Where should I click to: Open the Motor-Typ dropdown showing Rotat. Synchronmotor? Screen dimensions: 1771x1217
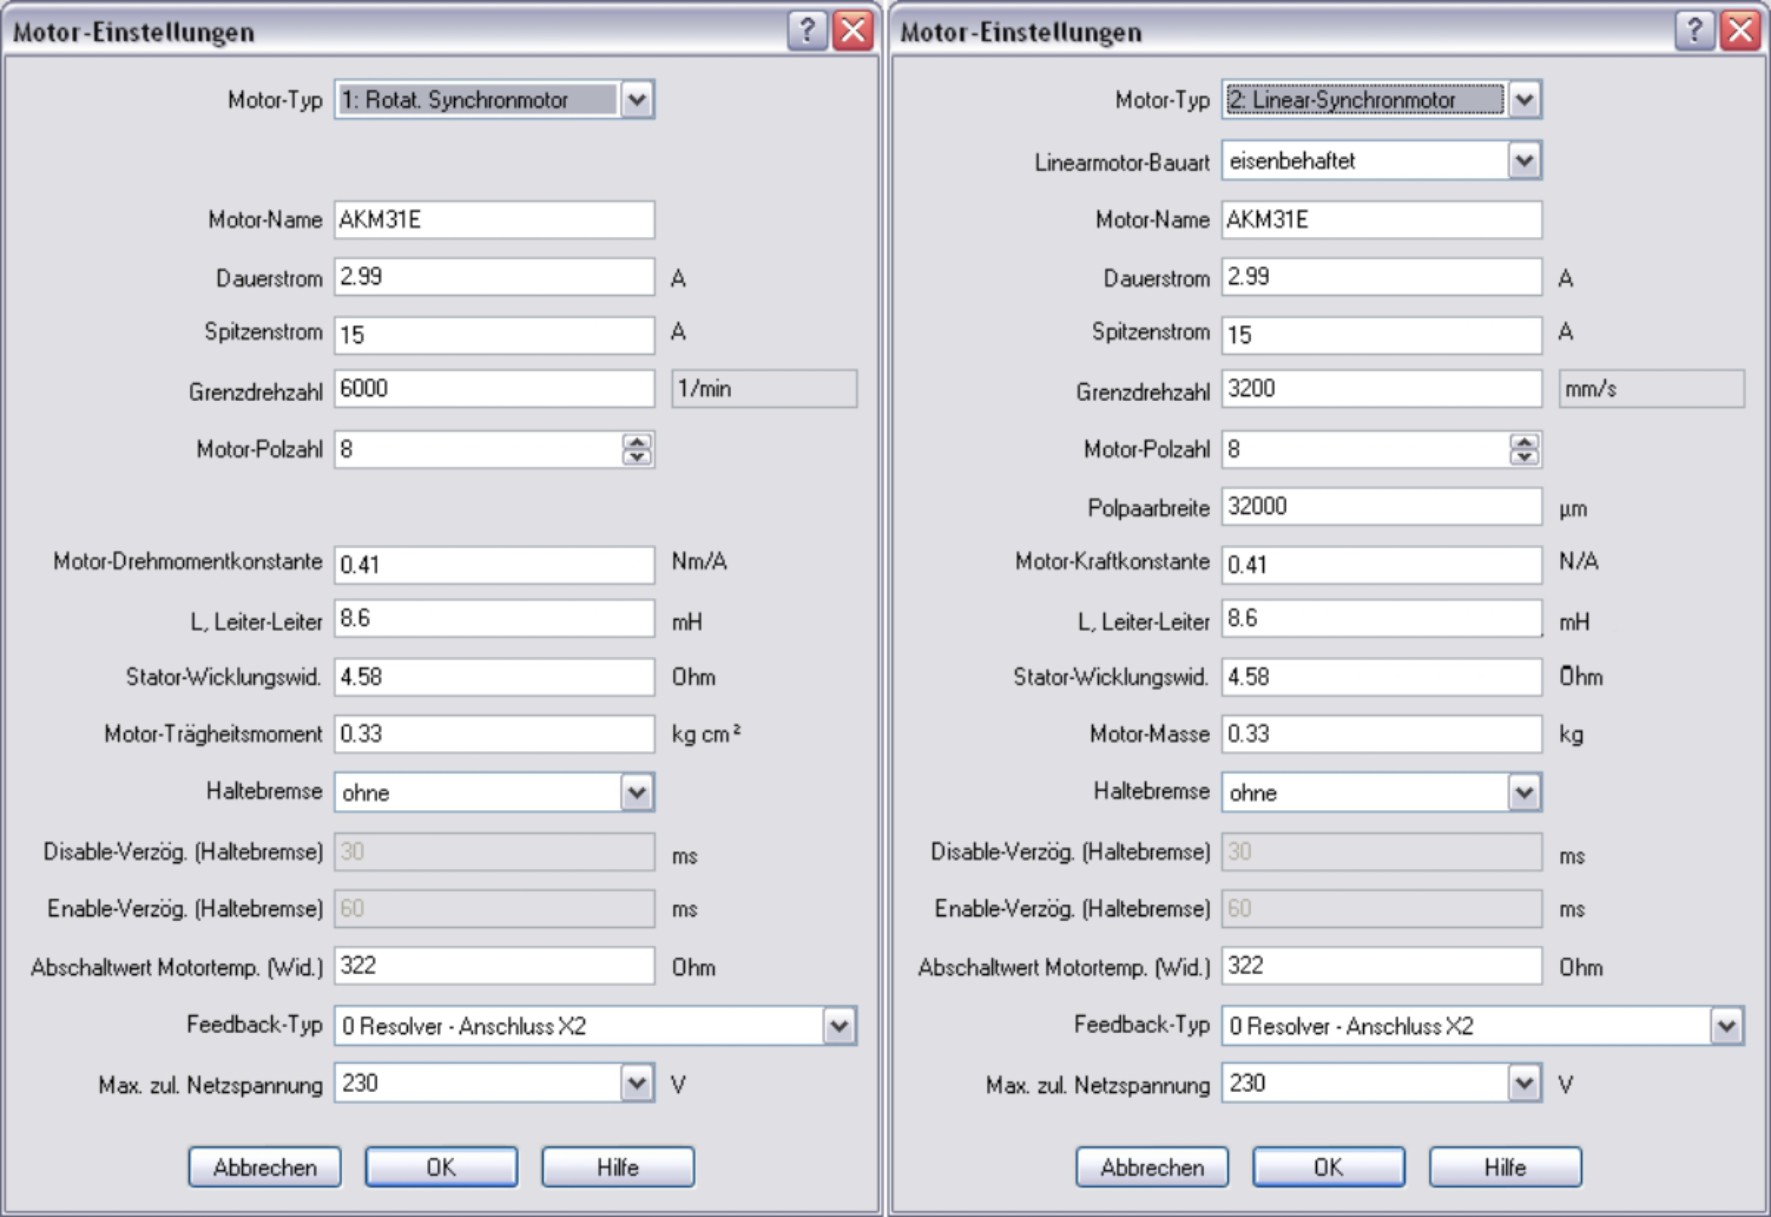click(x=637, y=100)
